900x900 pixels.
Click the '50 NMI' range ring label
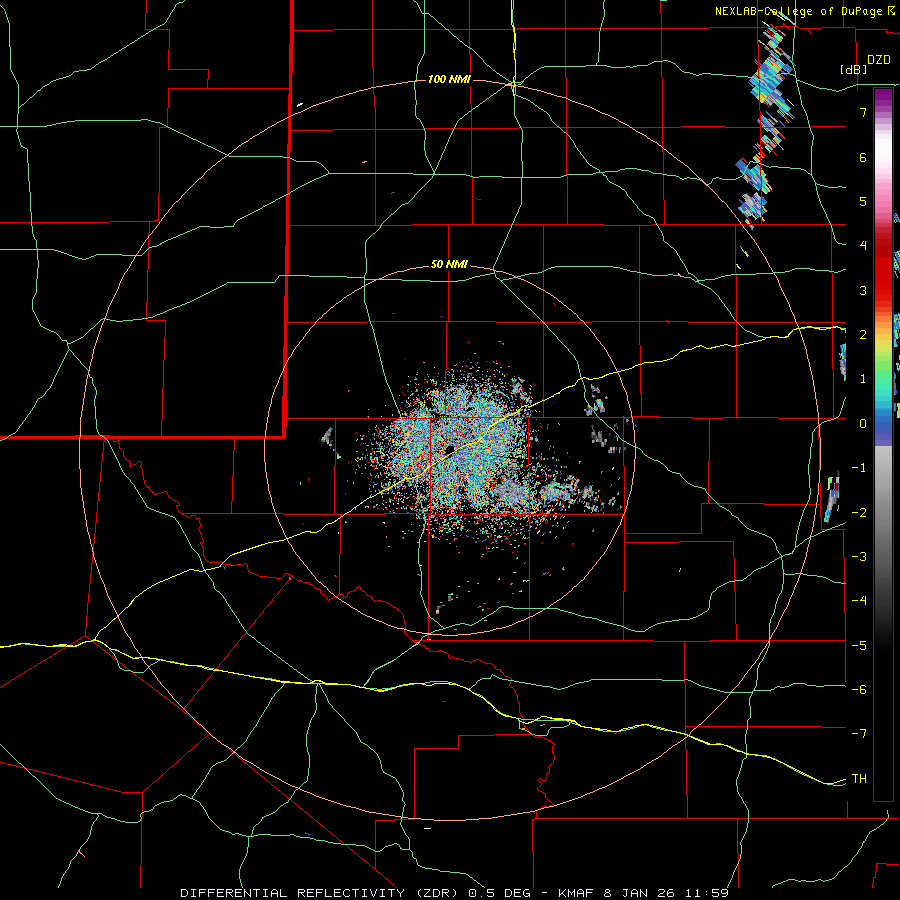click(449, 265)
